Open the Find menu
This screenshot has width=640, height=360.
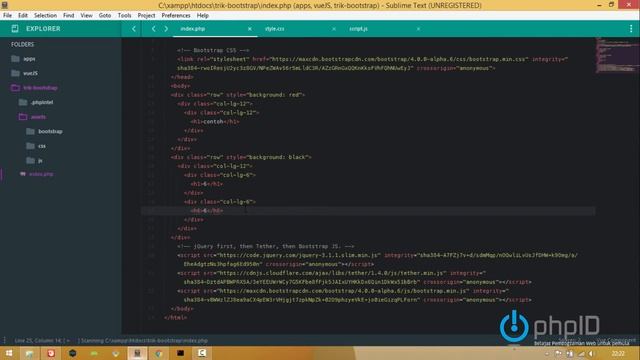tap(69, 16)
